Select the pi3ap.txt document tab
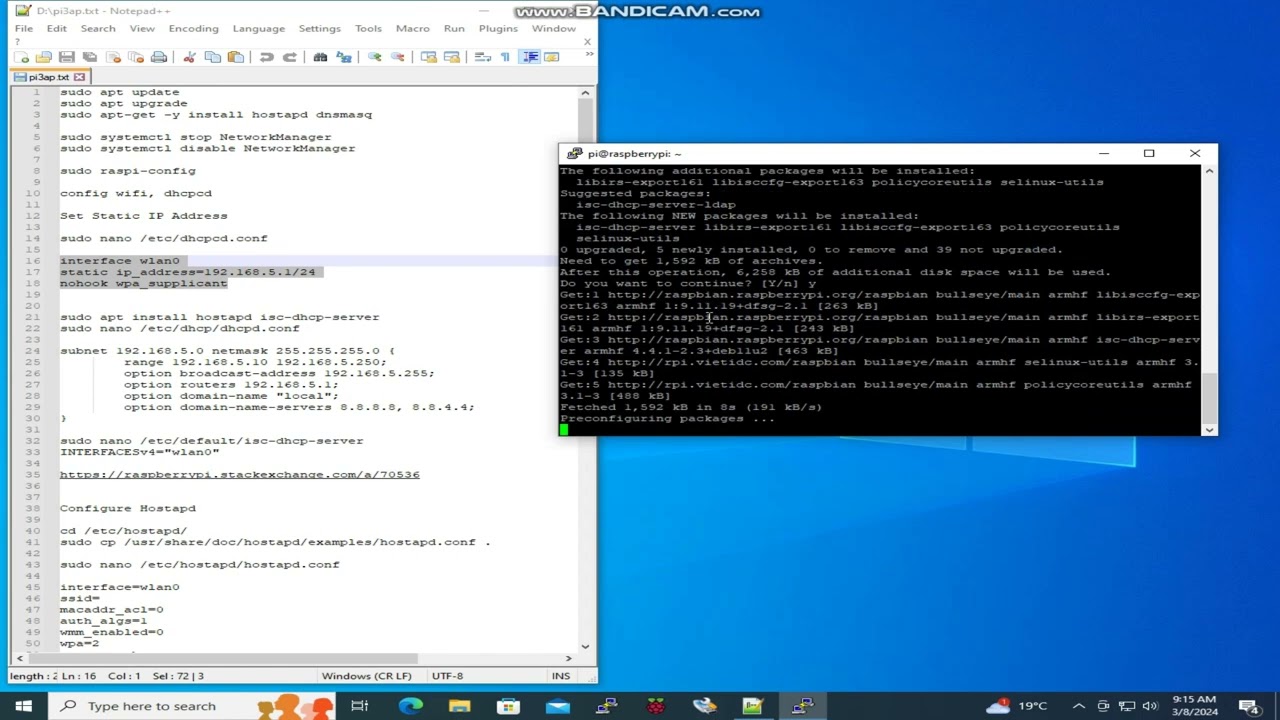Image resolution: width=1280 pixels, height=720 pixels. point(50,77)
